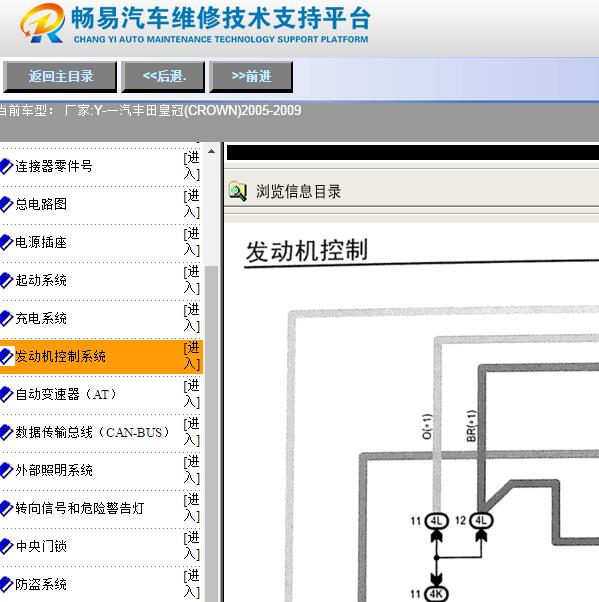The width and height of the screenshot is (599, 602).
Task: Open 电源插座 via its [进入] link
Action: click(192, 242)
